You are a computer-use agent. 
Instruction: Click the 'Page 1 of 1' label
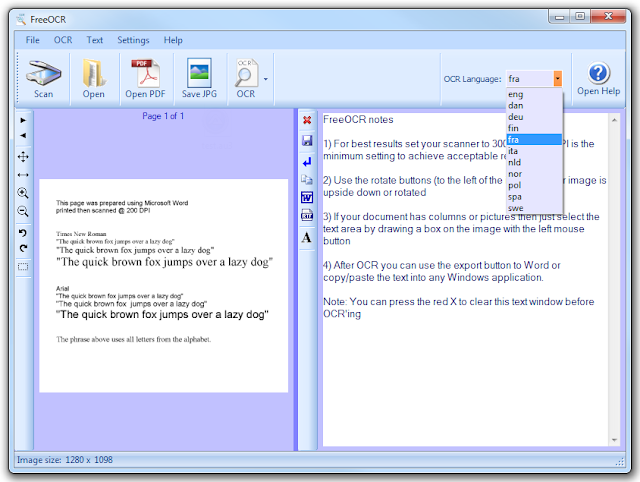163,116
